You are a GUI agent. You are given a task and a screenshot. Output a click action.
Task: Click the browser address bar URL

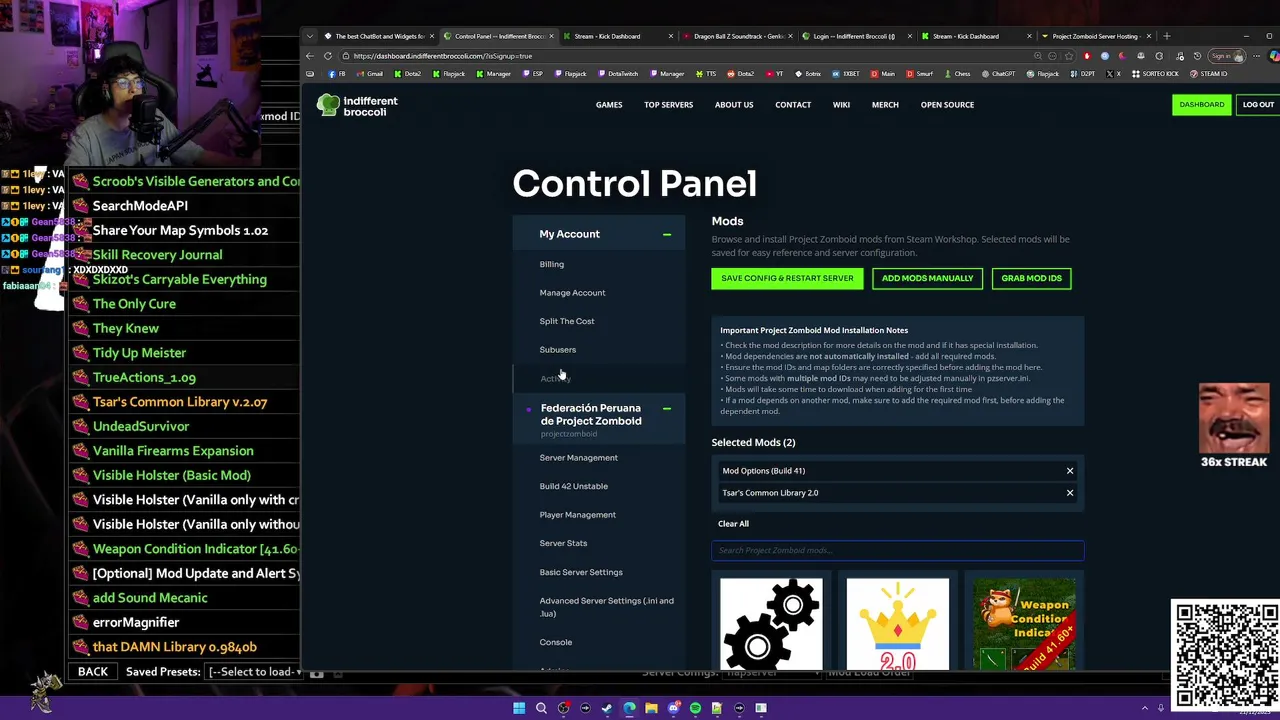(443, 56)
